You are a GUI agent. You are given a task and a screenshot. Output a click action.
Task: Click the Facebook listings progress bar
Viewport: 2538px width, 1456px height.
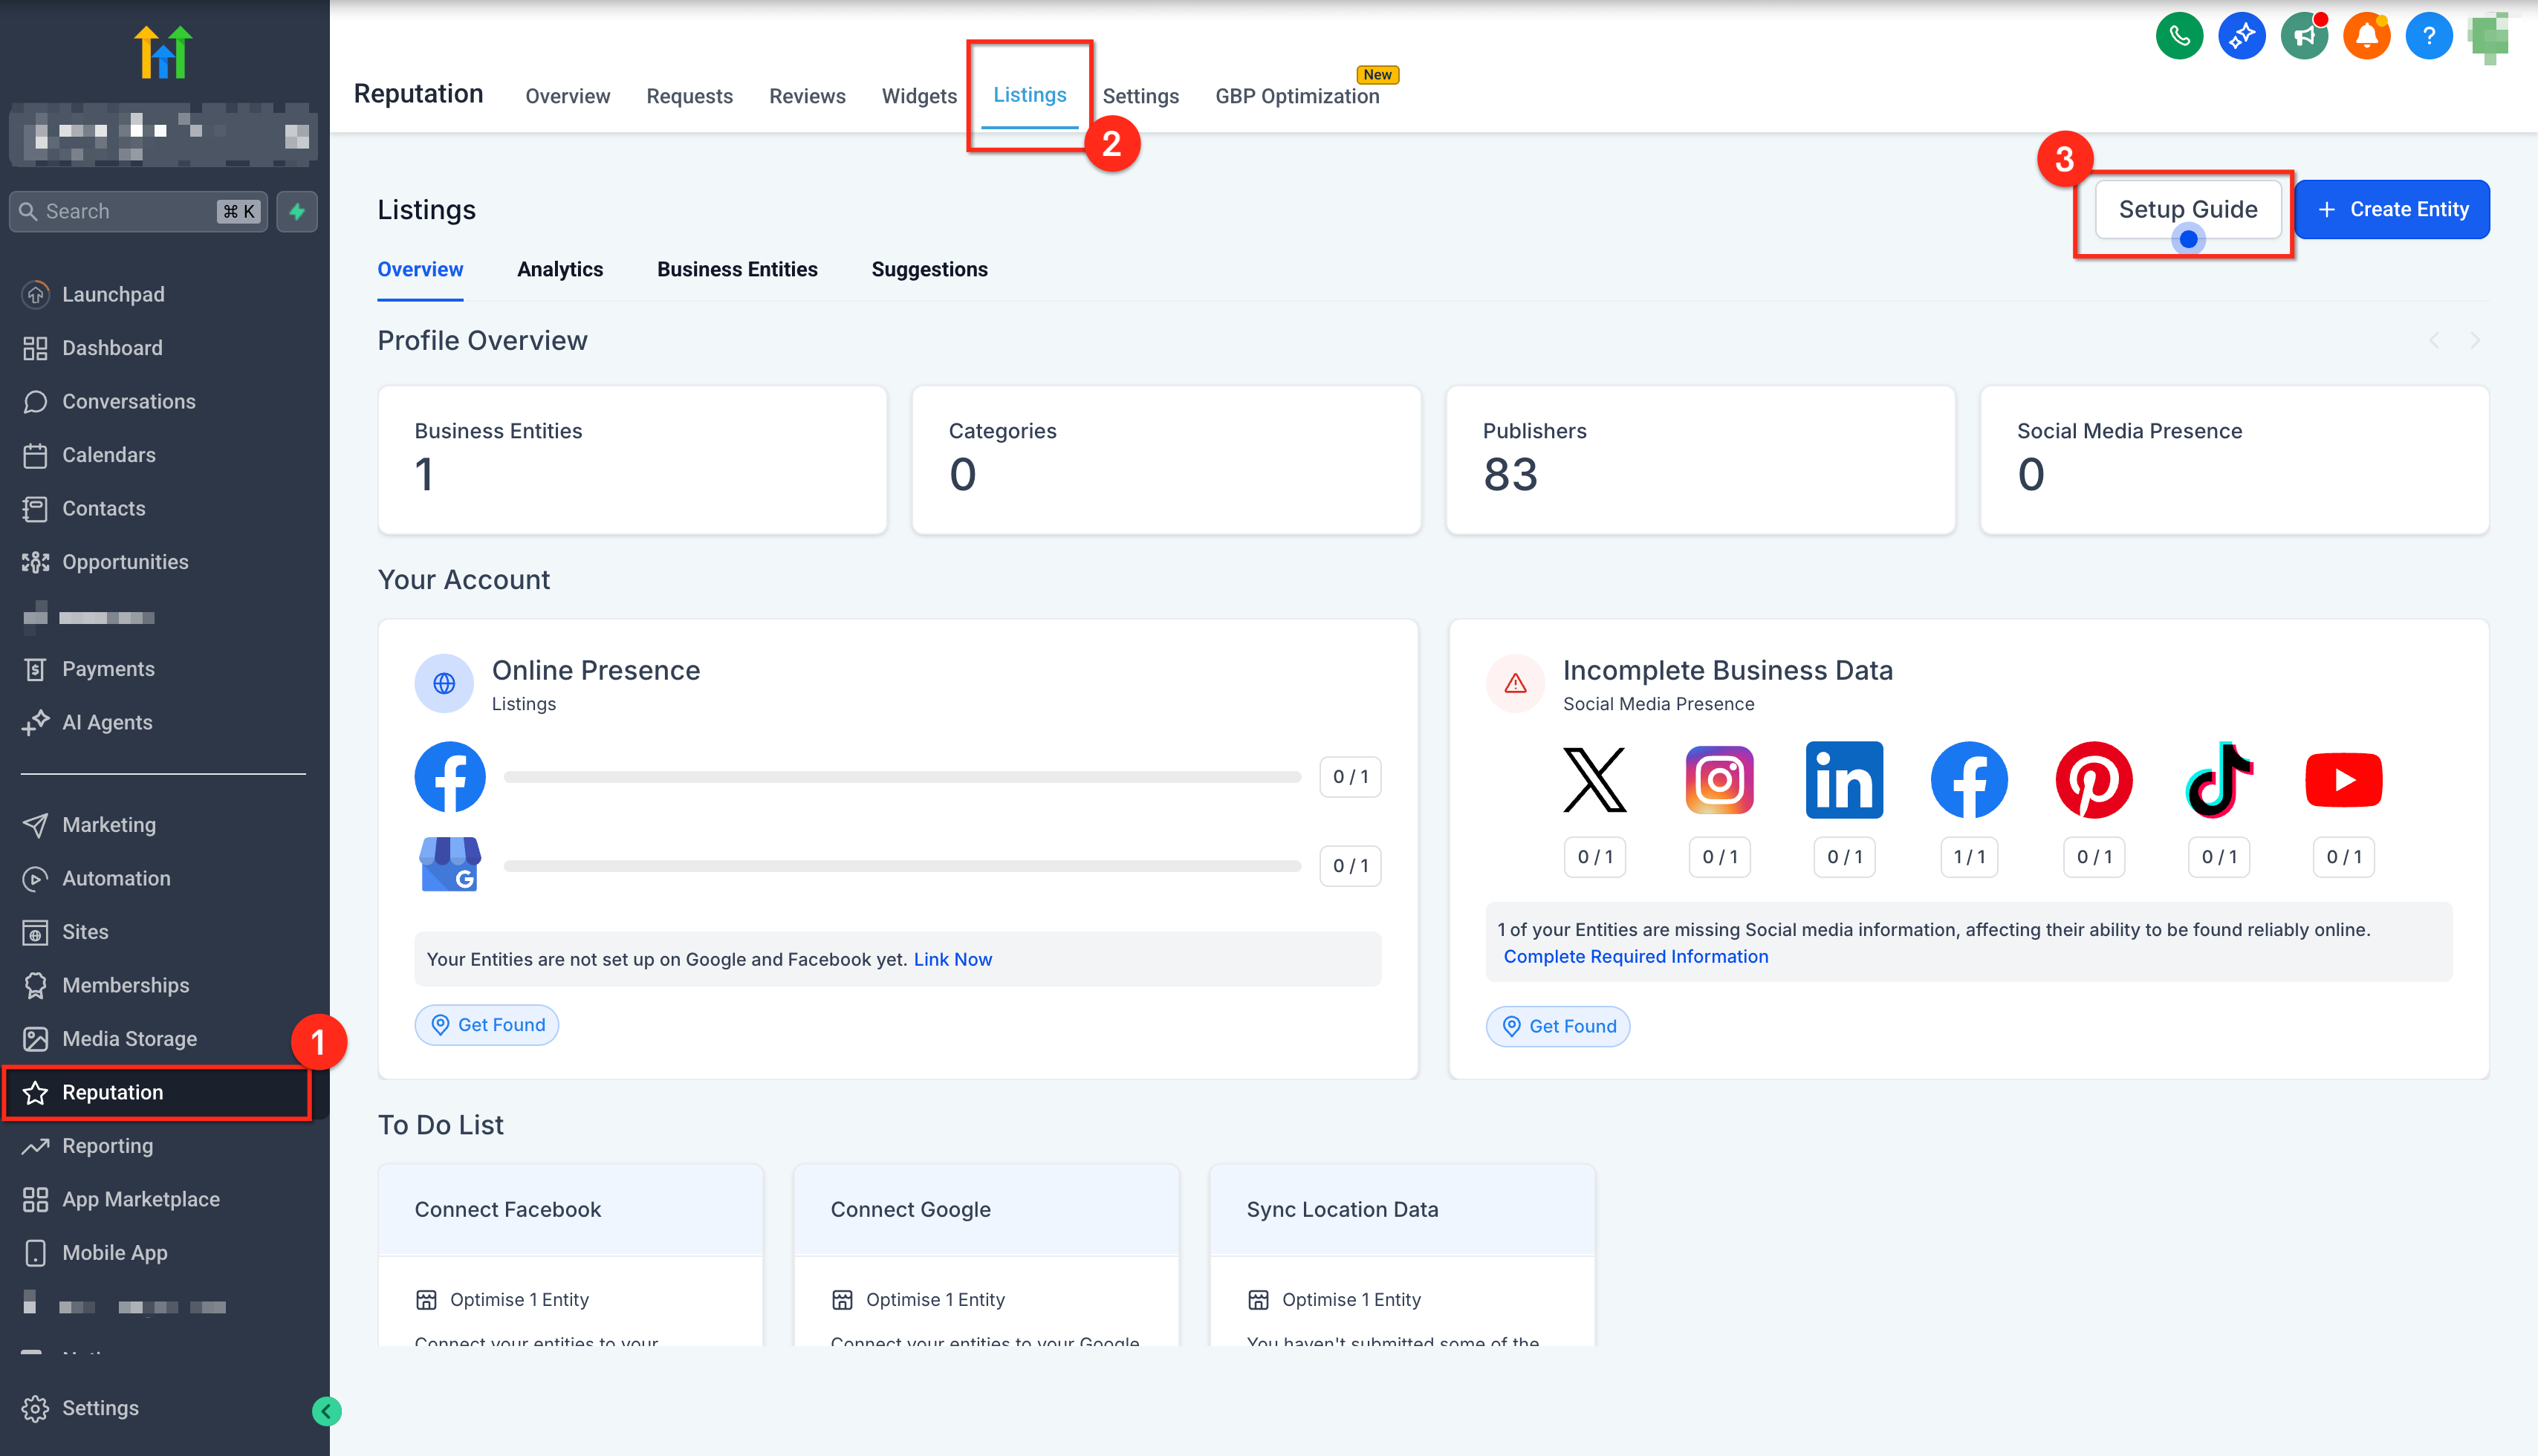(902, 777)
